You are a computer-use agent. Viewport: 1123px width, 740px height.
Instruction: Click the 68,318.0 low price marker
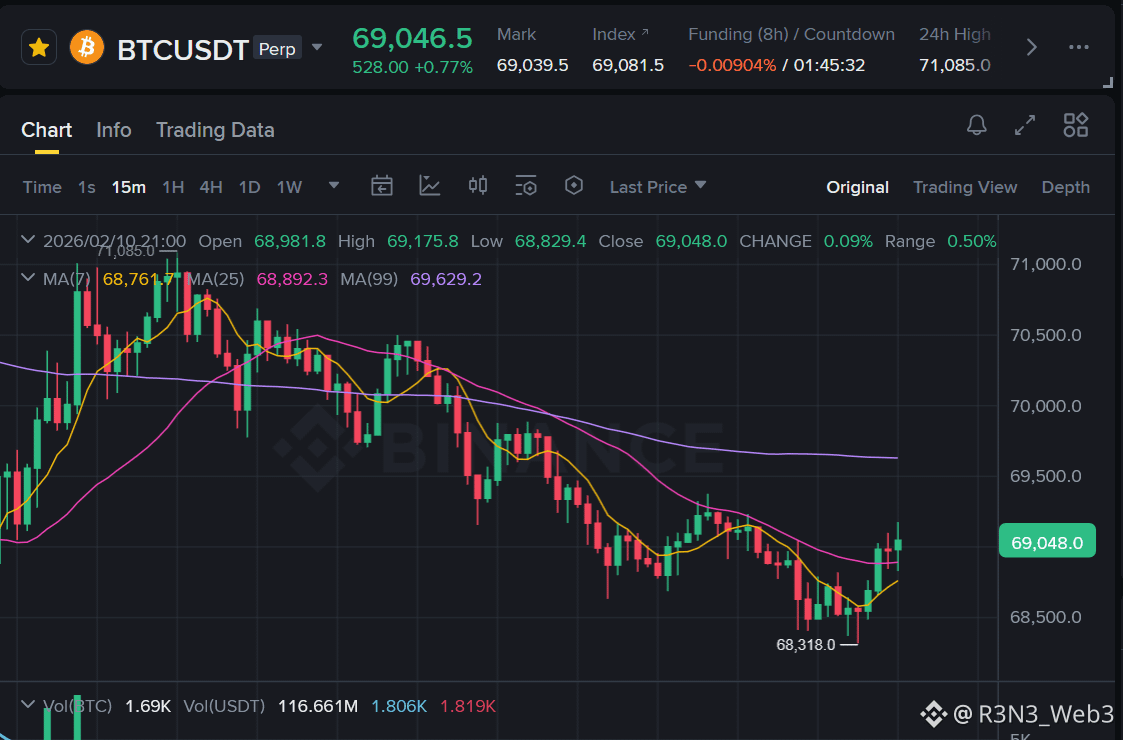pos(806,645)
